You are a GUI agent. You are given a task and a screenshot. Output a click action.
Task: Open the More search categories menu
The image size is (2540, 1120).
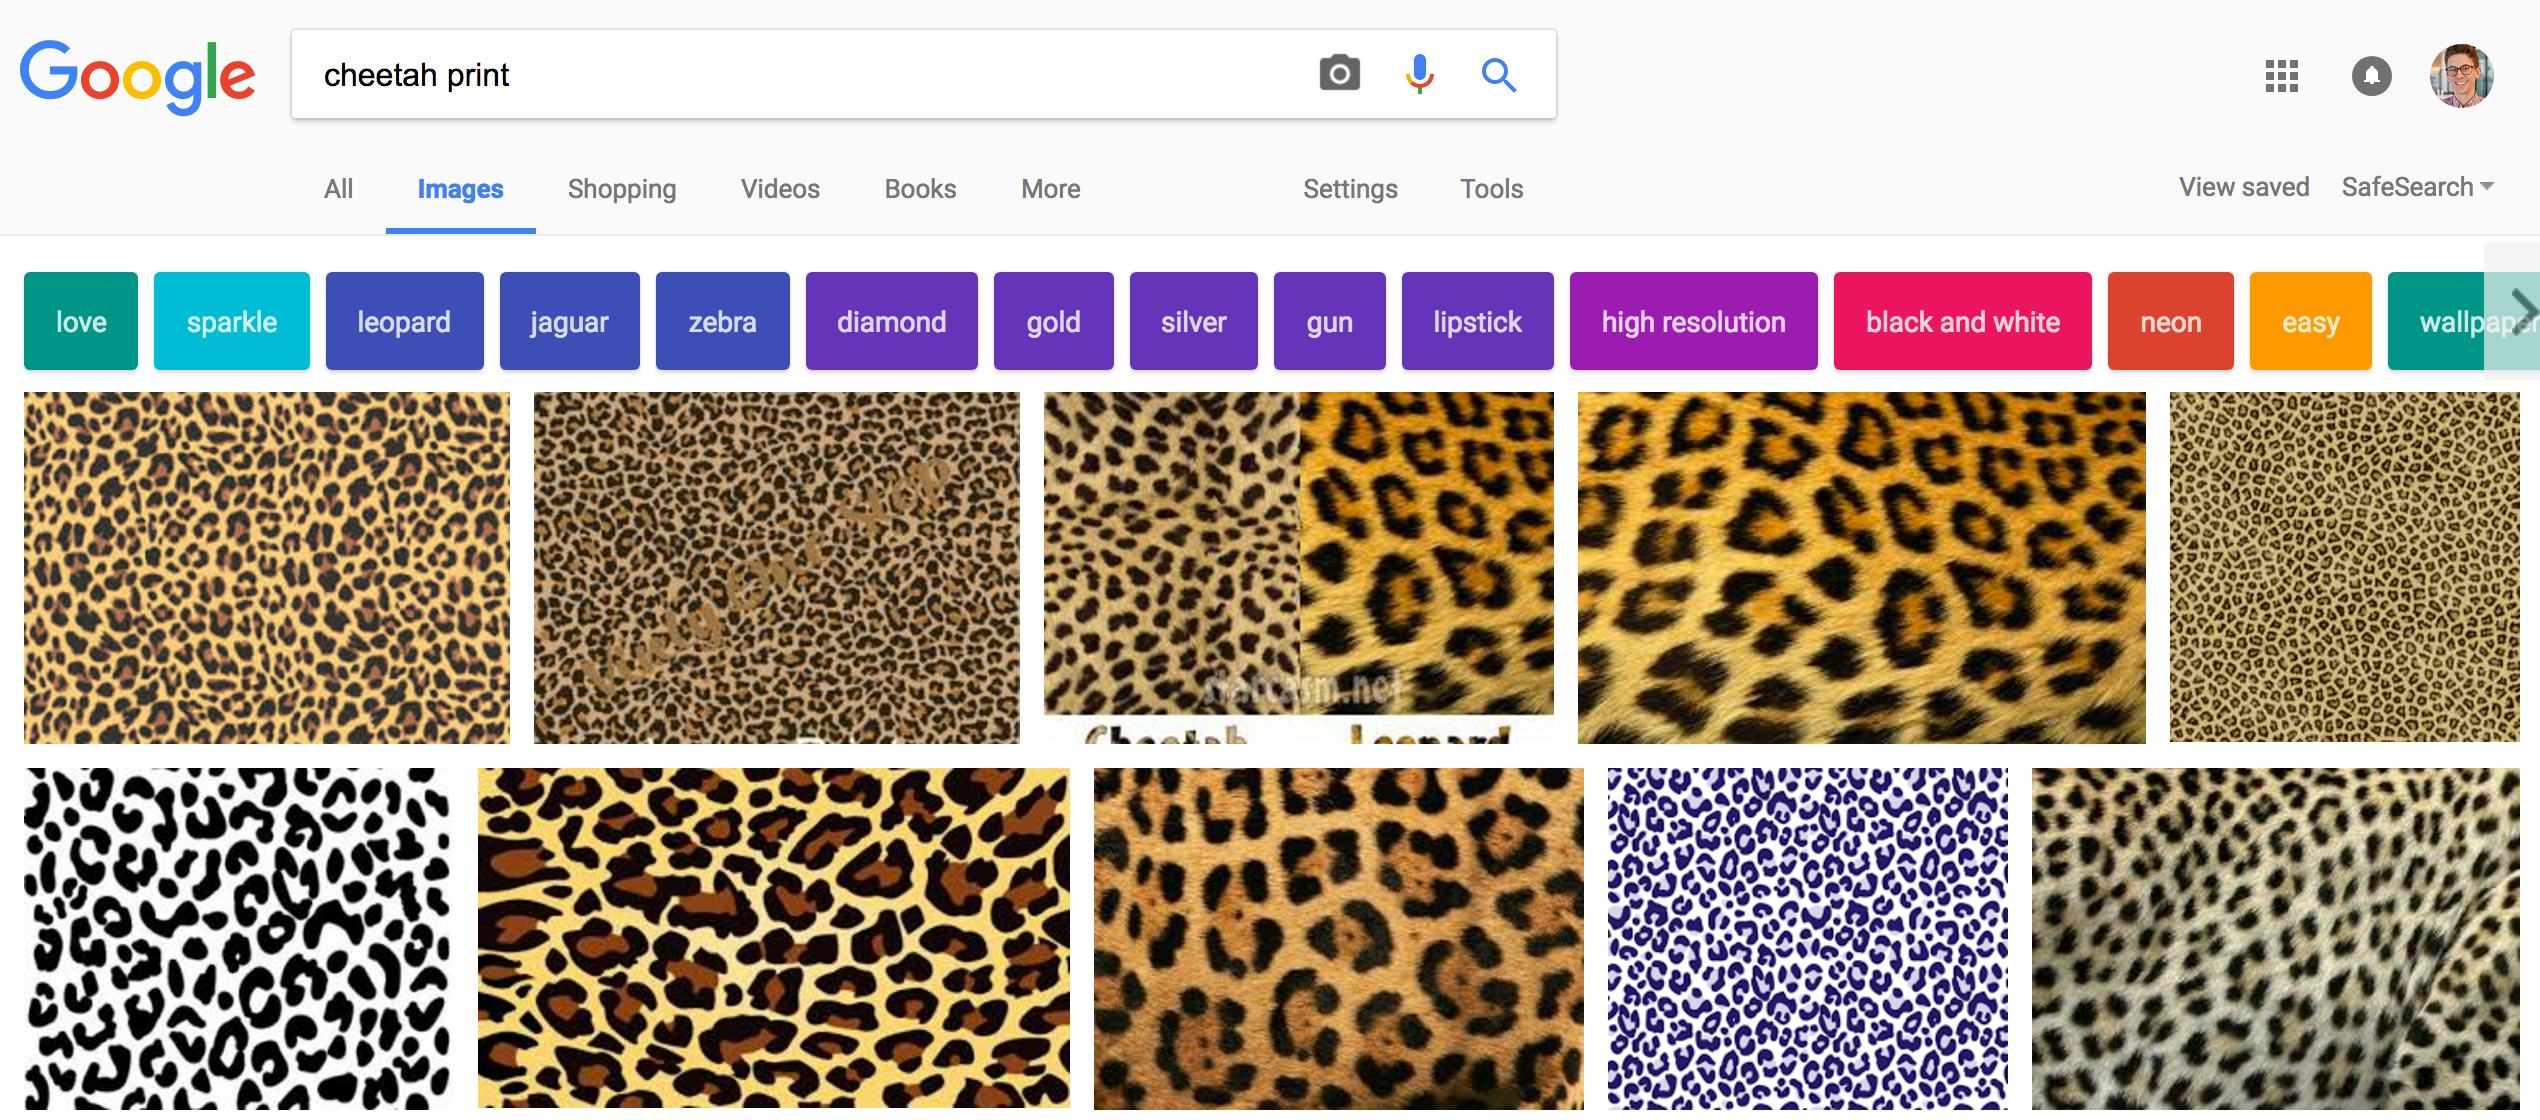coord(1050,189)
